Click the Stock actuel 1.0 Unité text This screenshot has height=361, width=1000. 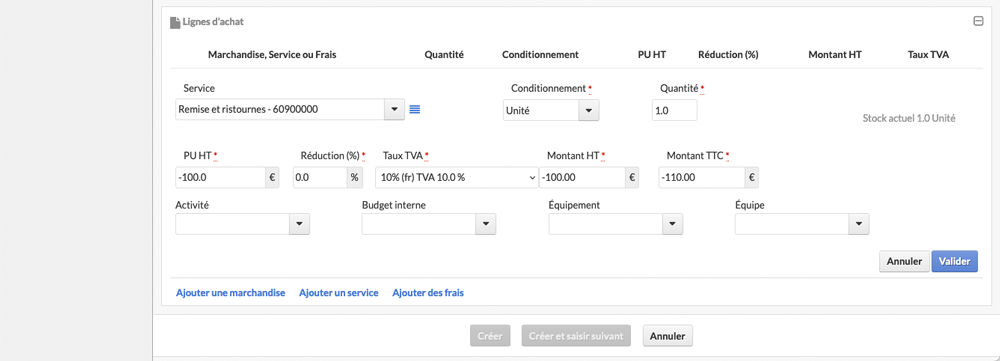909,119
